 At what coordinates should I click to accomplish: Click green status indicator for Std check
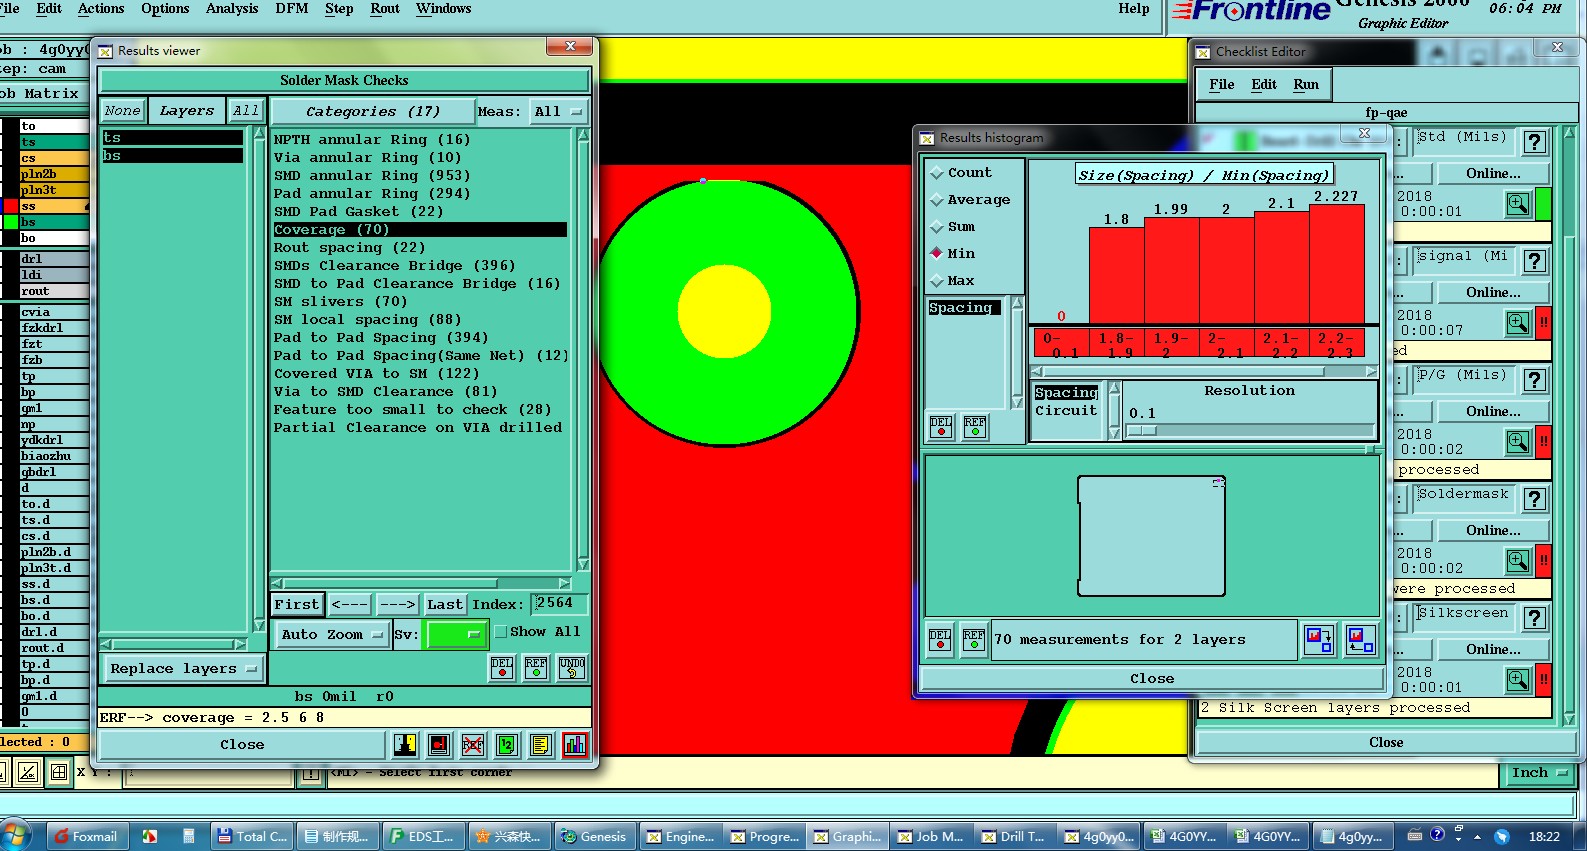pyautogui.click(x=1544, y=204)
